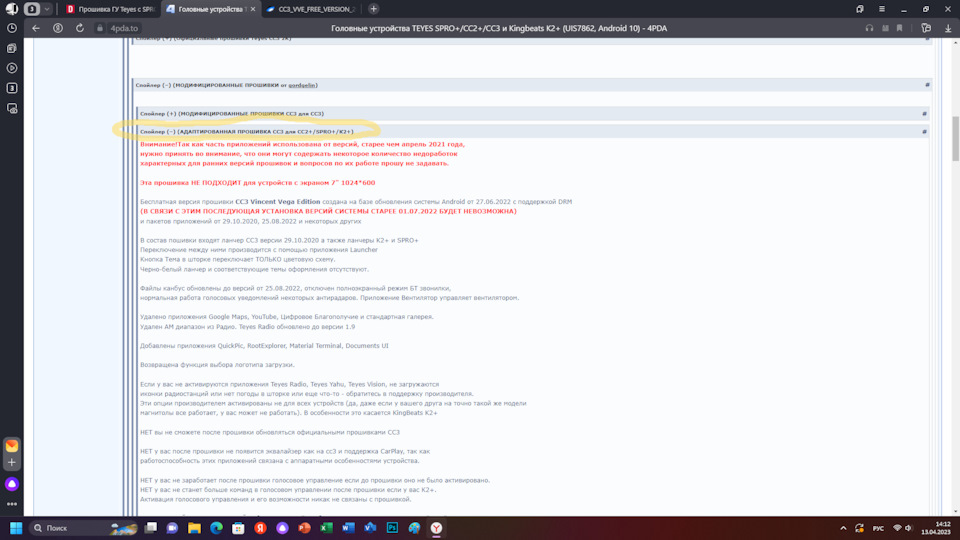Open the red Yandex Я taskbar icon

(x=260, y=528)
